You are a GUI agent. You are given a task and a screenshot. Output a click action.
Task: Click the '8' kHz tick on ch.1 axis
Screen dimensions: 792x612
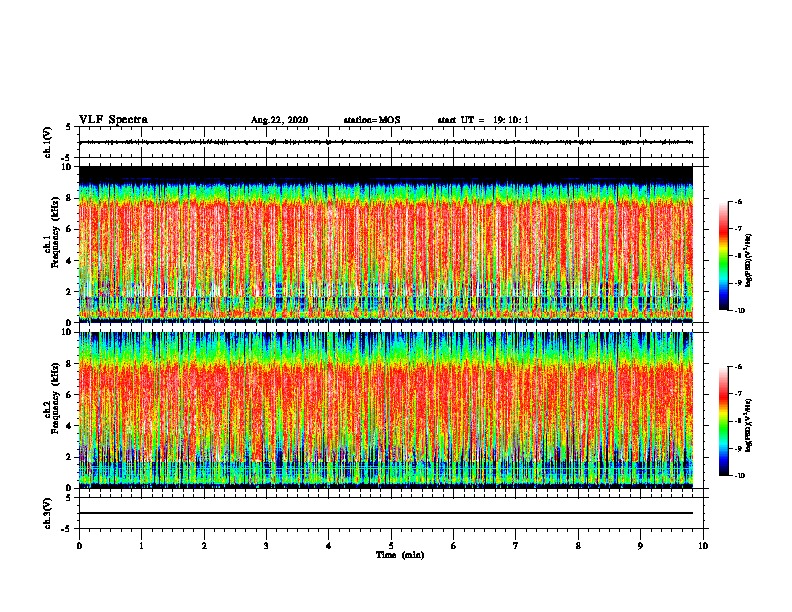coord(70,198)
